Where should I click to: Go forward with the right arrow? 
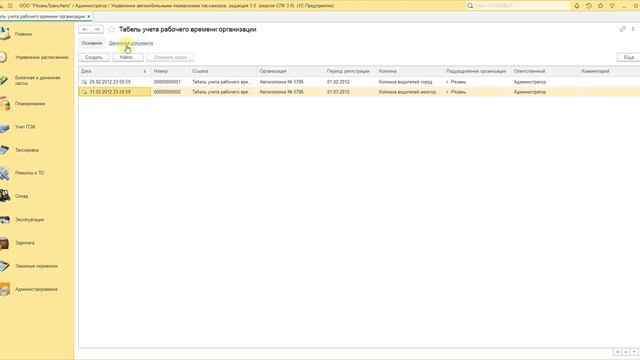click(97, 29)
